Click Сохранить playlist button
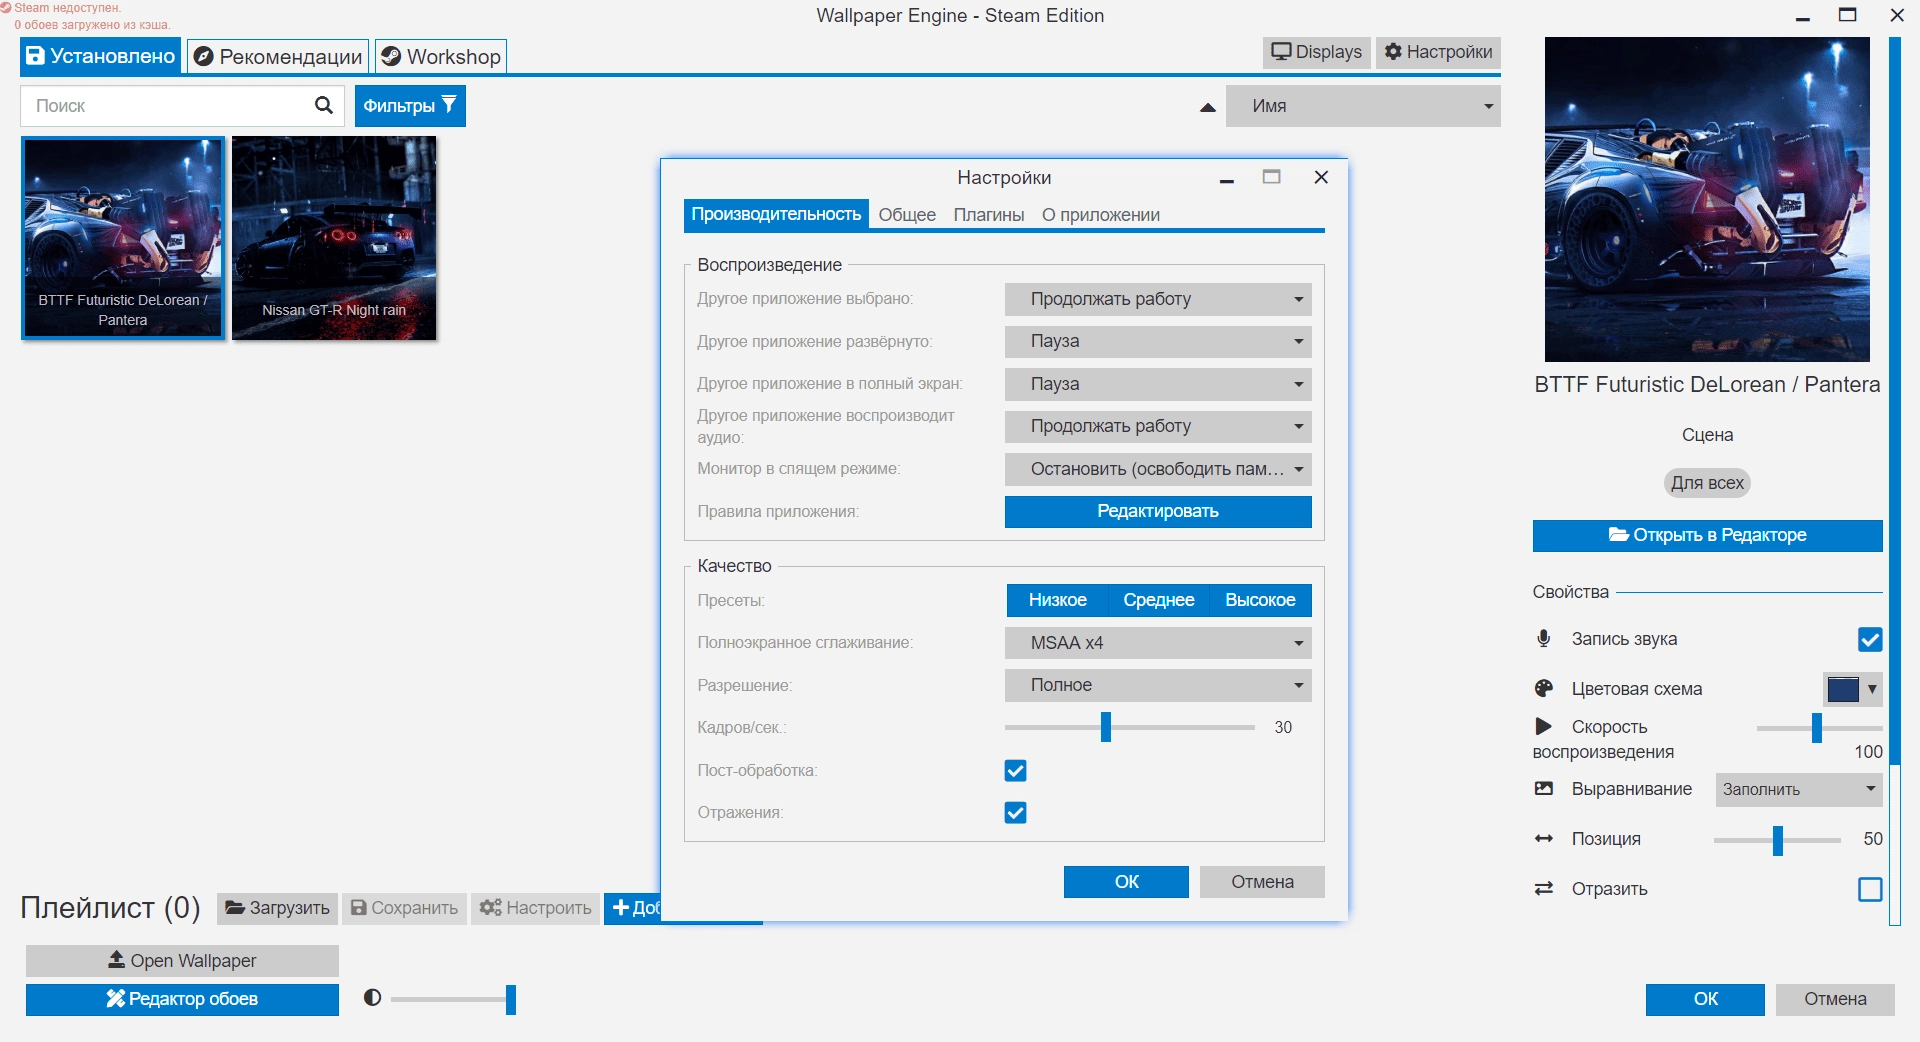Image resolution: width=1920 pixels, height=1042 pixels. [404, 908]
